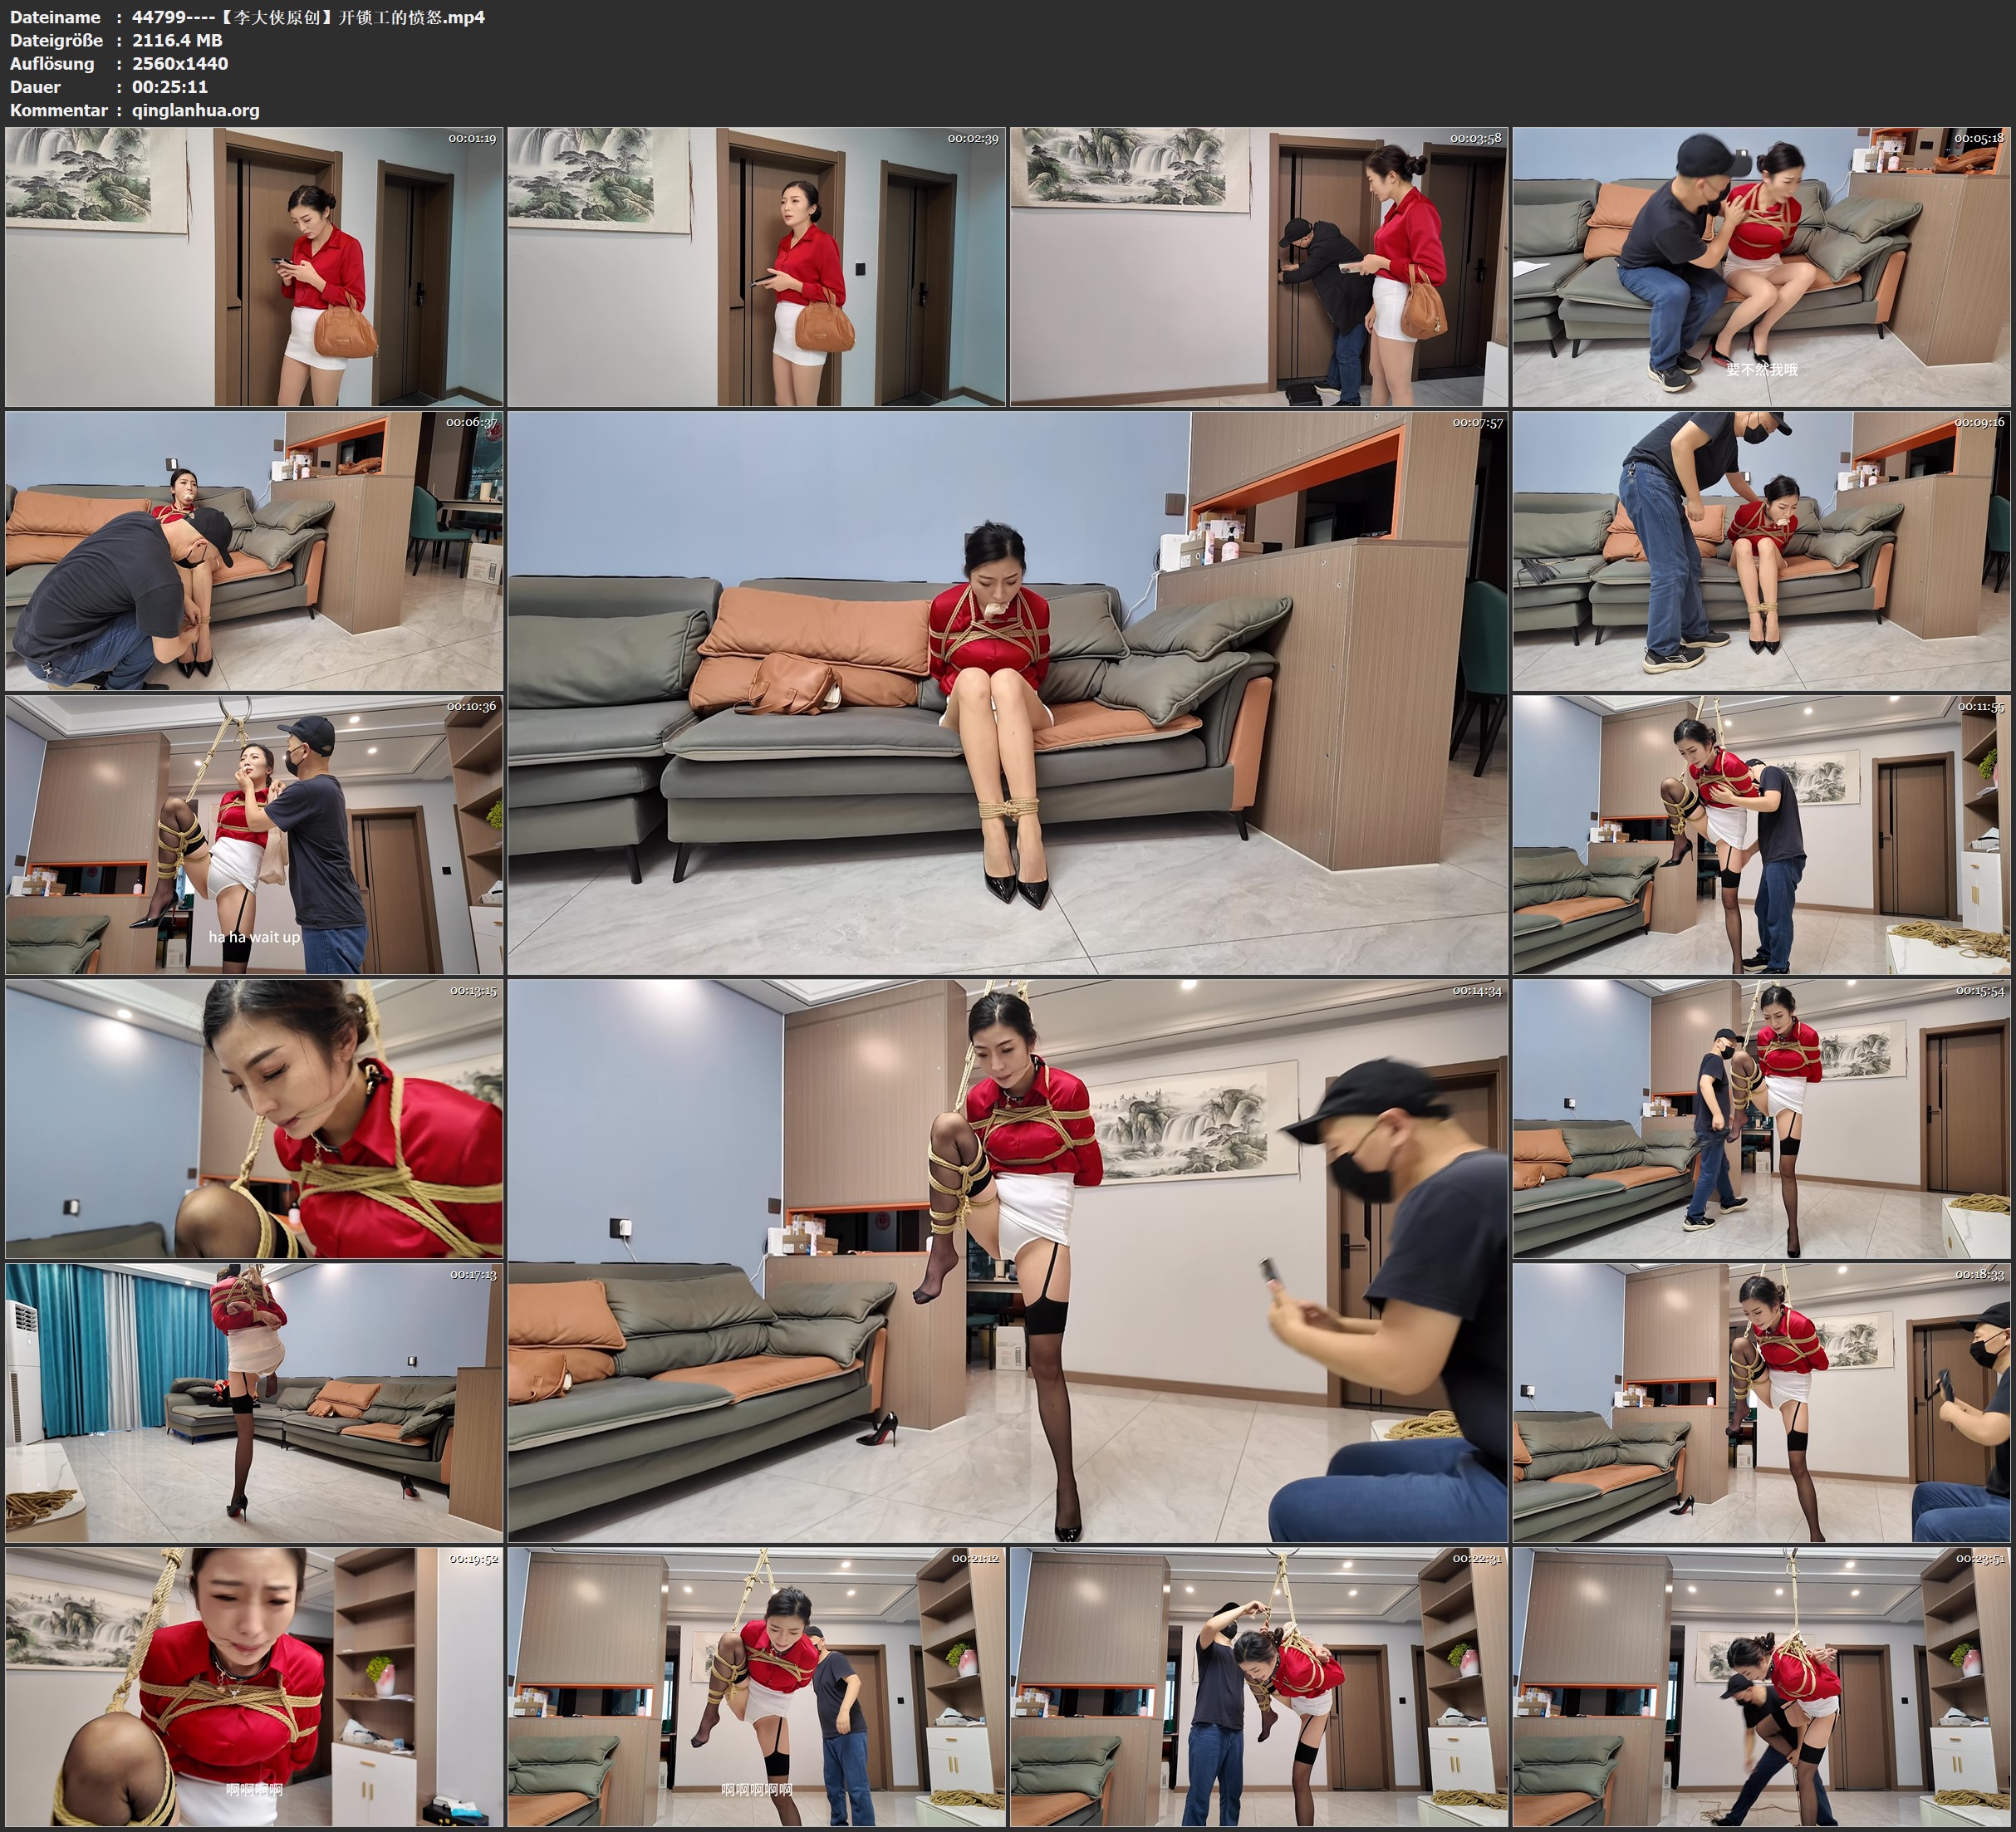The width and height of the screenshot is (2016, 1832).
Task: Click the 2560x1440 resolution value
Action: (x=180, y=63)
